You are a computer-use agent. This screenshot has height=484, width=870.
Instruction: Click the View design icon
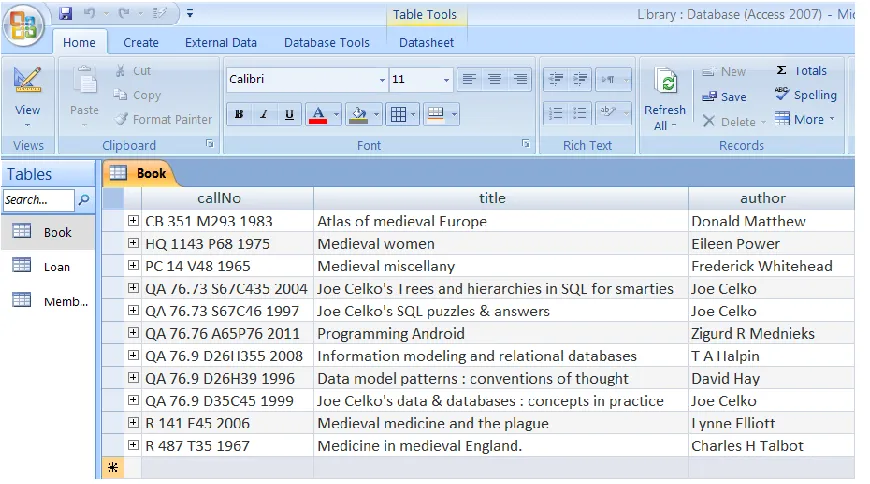[27, 81]
